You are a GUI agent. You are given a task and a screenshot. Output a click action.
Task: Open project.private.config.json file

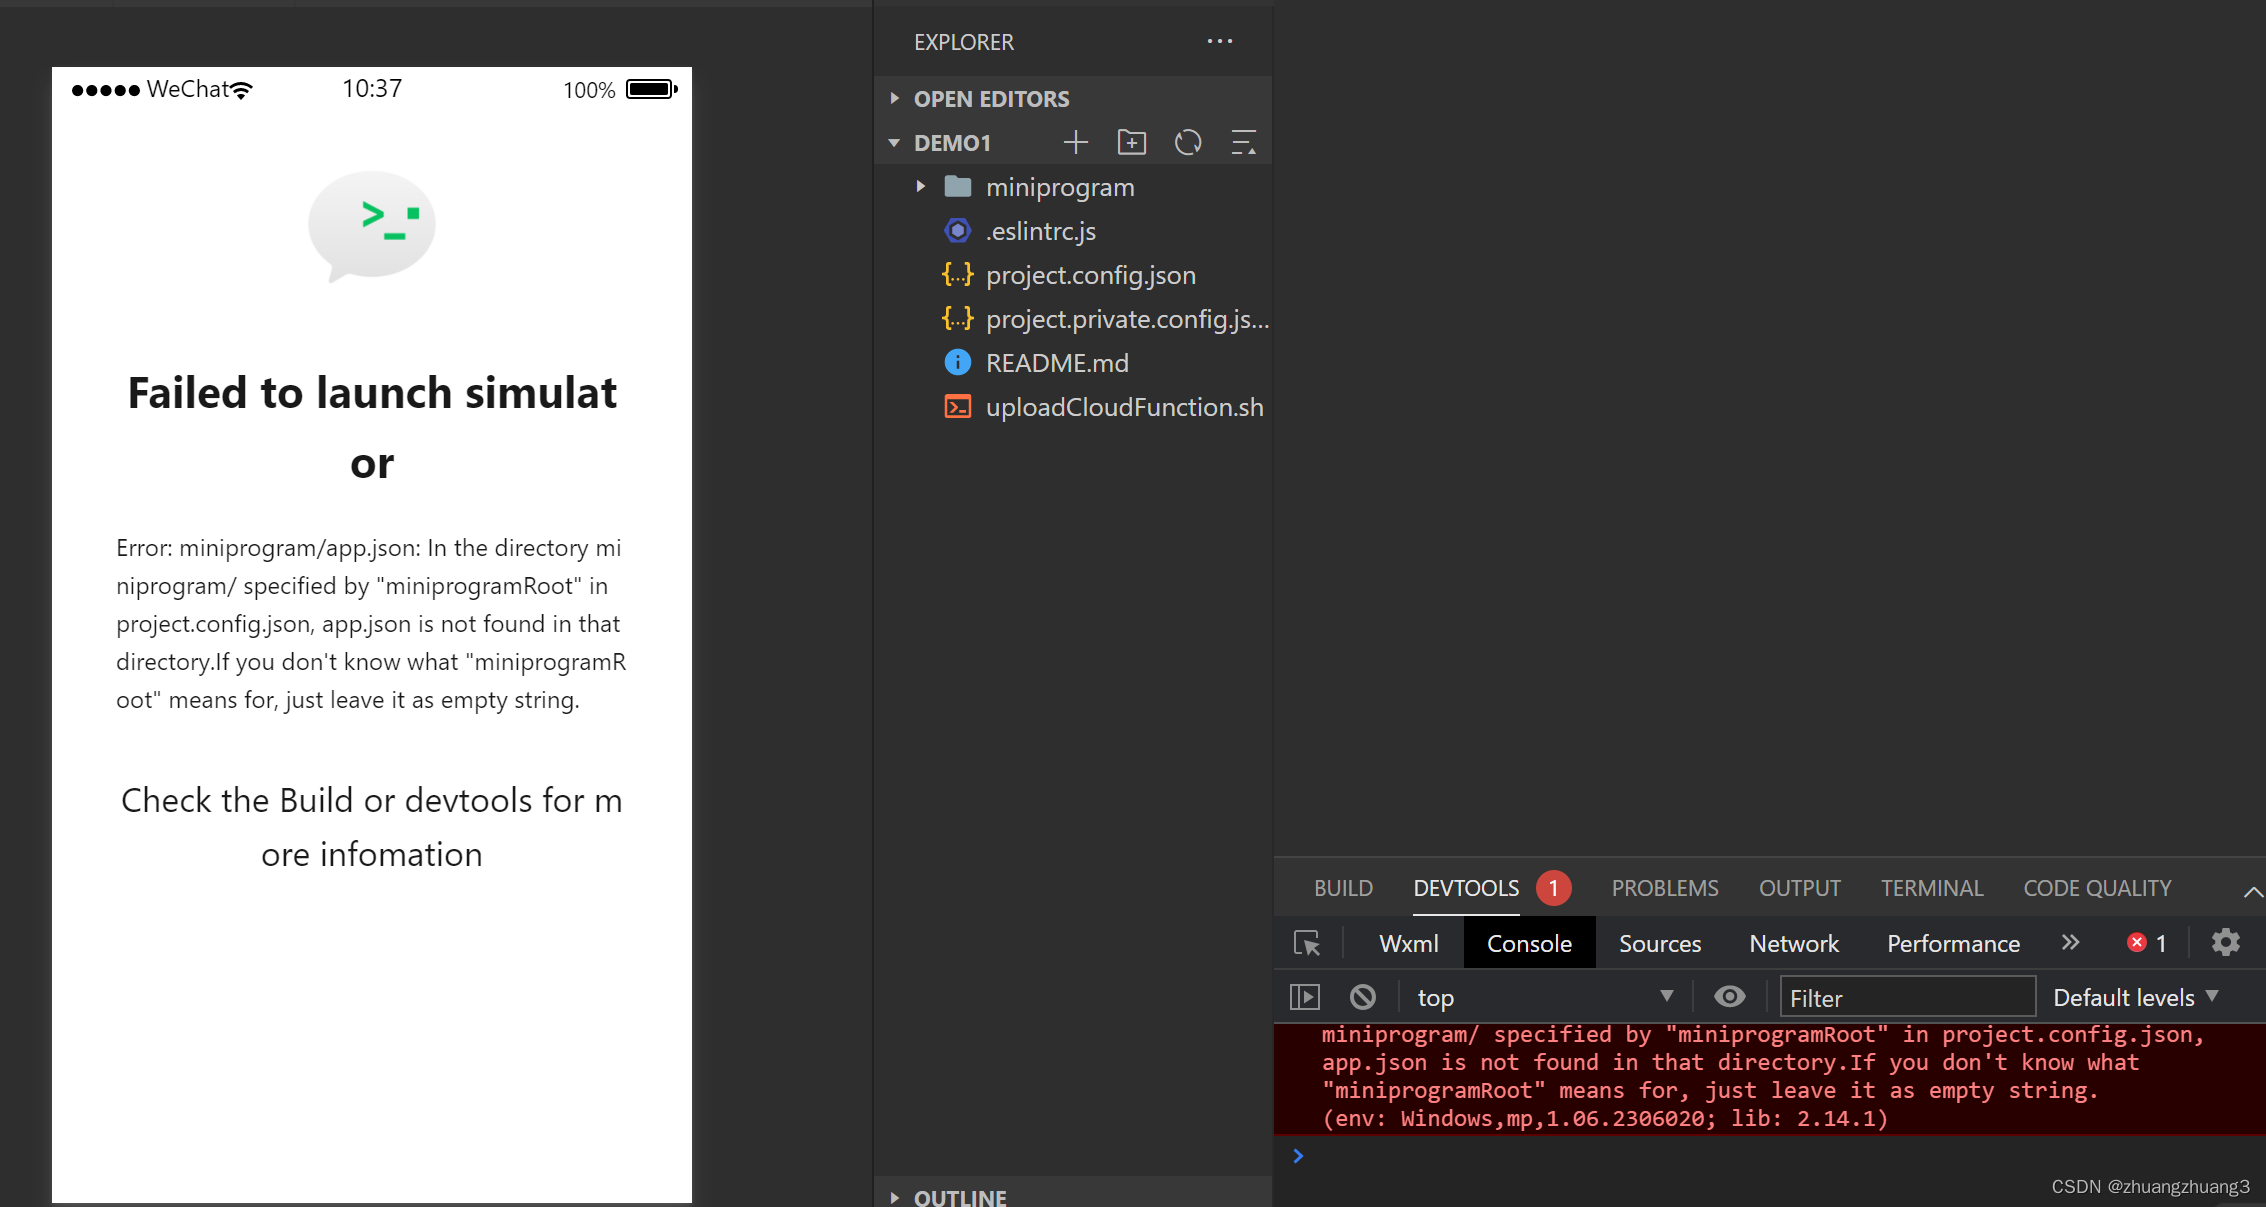click(x=1073, y=319)
